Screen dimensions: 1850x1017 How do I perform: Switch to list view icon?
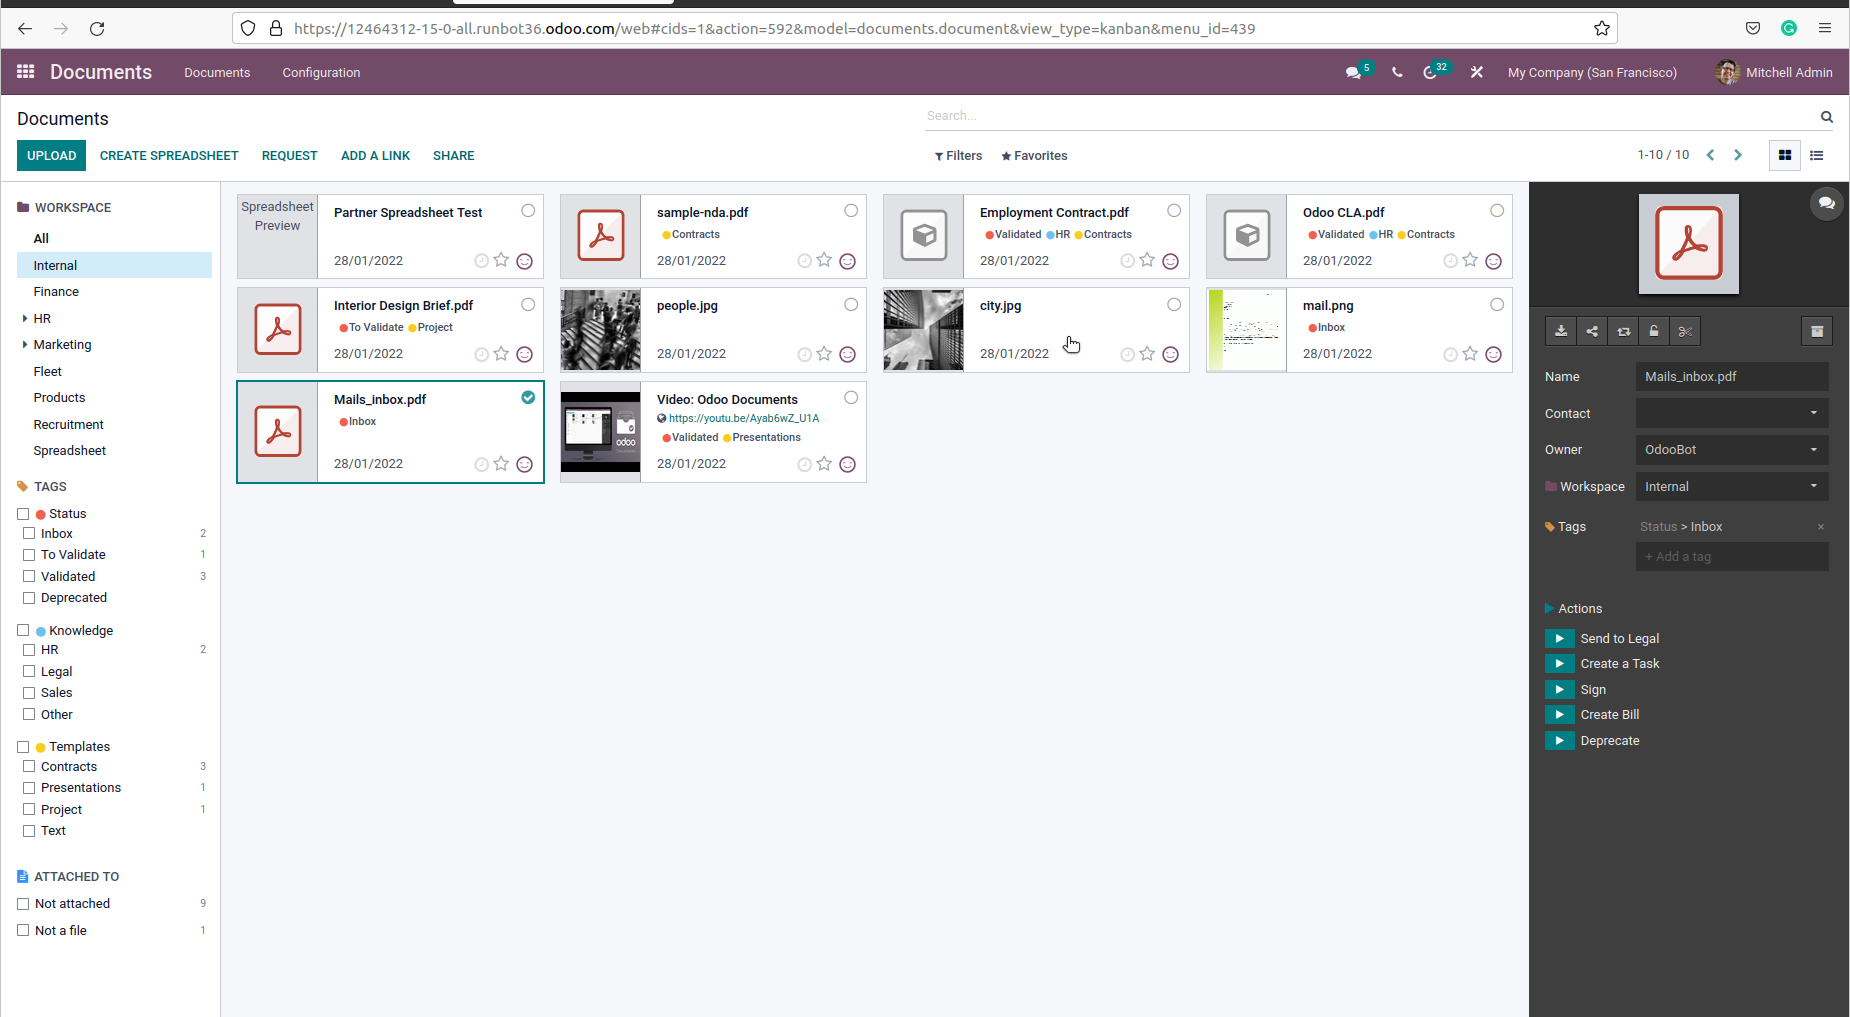coord(1816,155)
